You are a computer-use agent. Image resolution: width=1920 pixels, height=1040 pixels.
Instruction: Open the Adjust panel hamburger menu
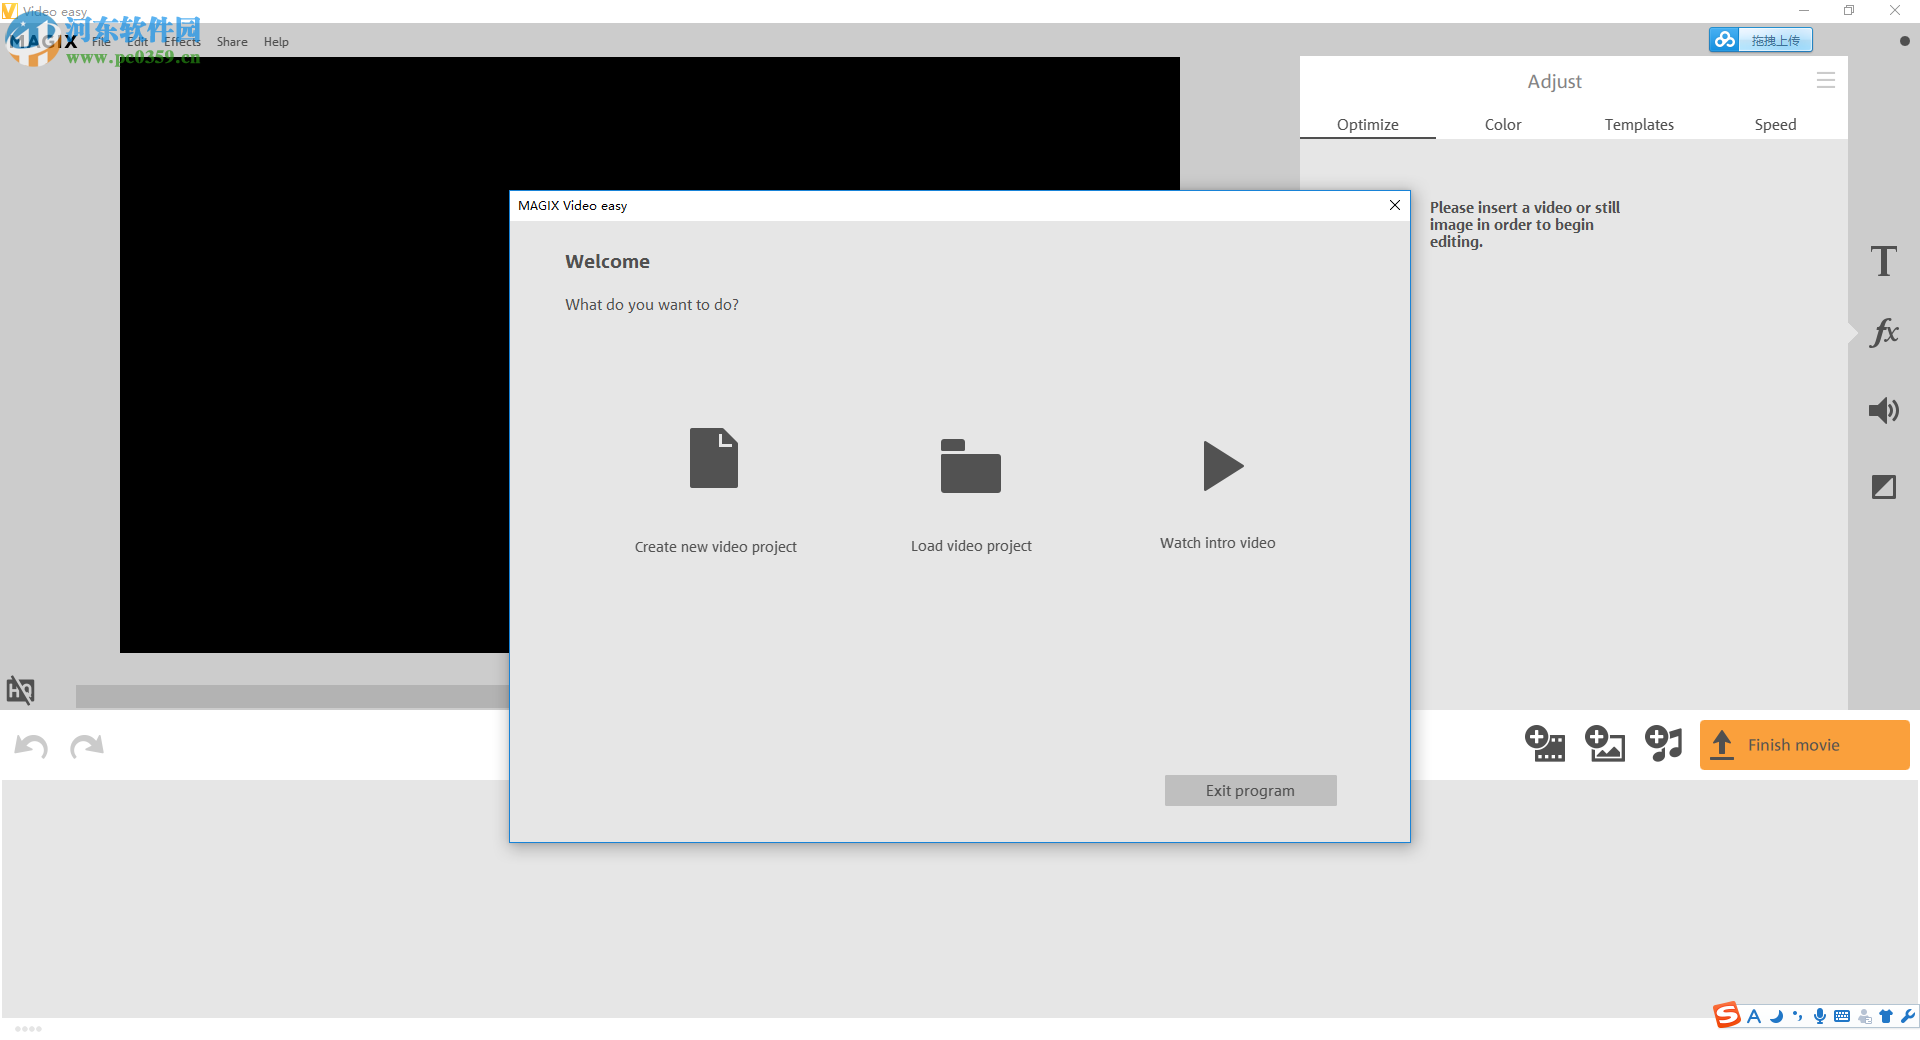pyautogui.click(x=1826, y=80)
